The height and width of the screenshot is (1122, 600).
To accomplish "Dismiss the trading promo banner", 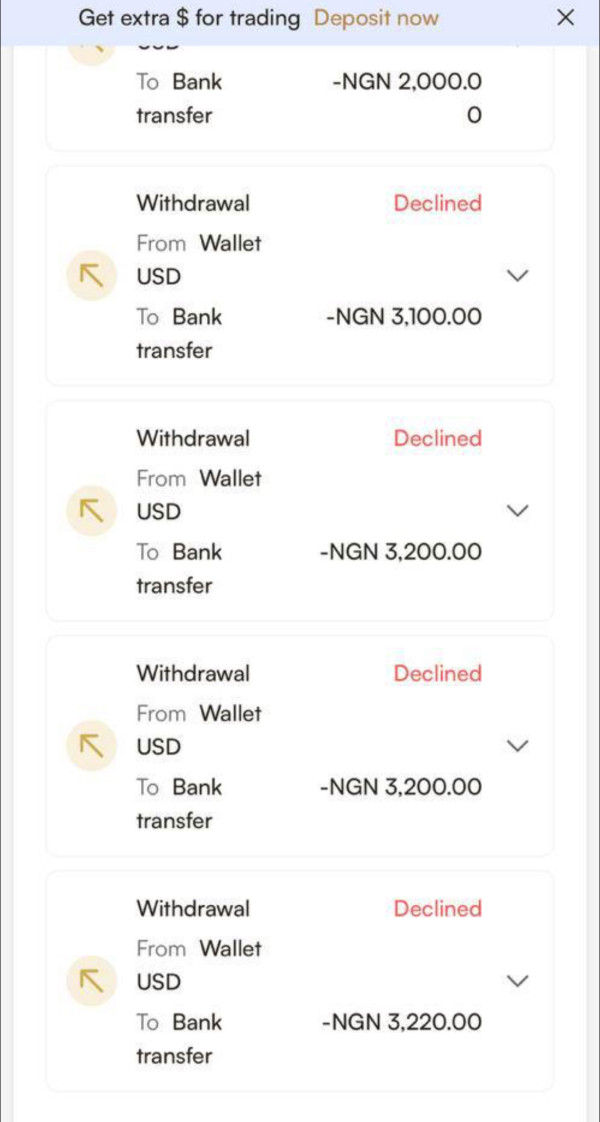I will click(565, 18).
